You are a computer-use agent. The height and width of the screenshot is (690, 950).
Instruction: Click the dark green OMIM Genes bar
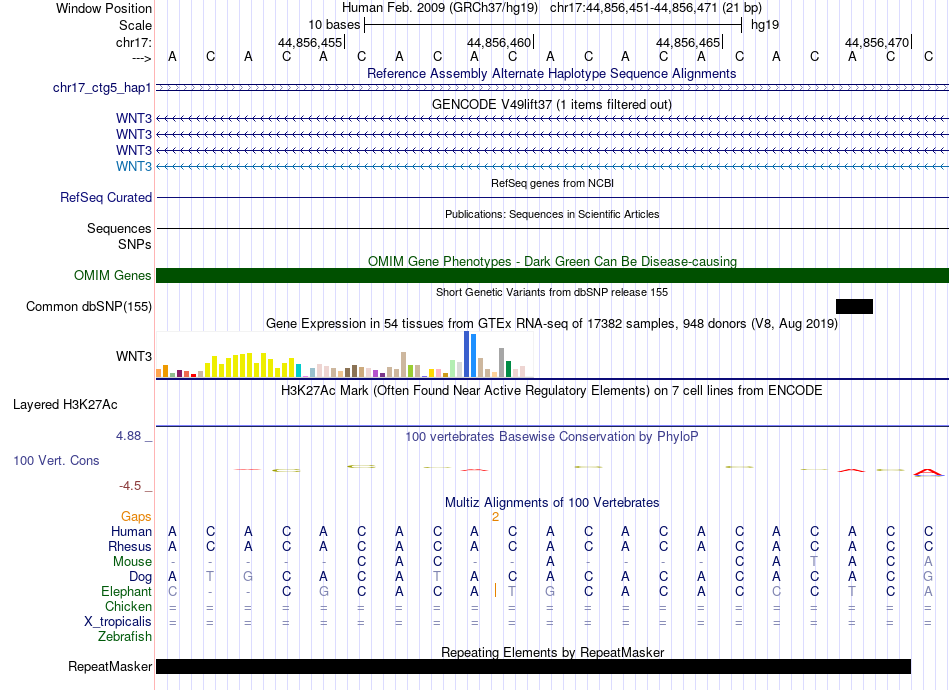(x=552, y=276)
